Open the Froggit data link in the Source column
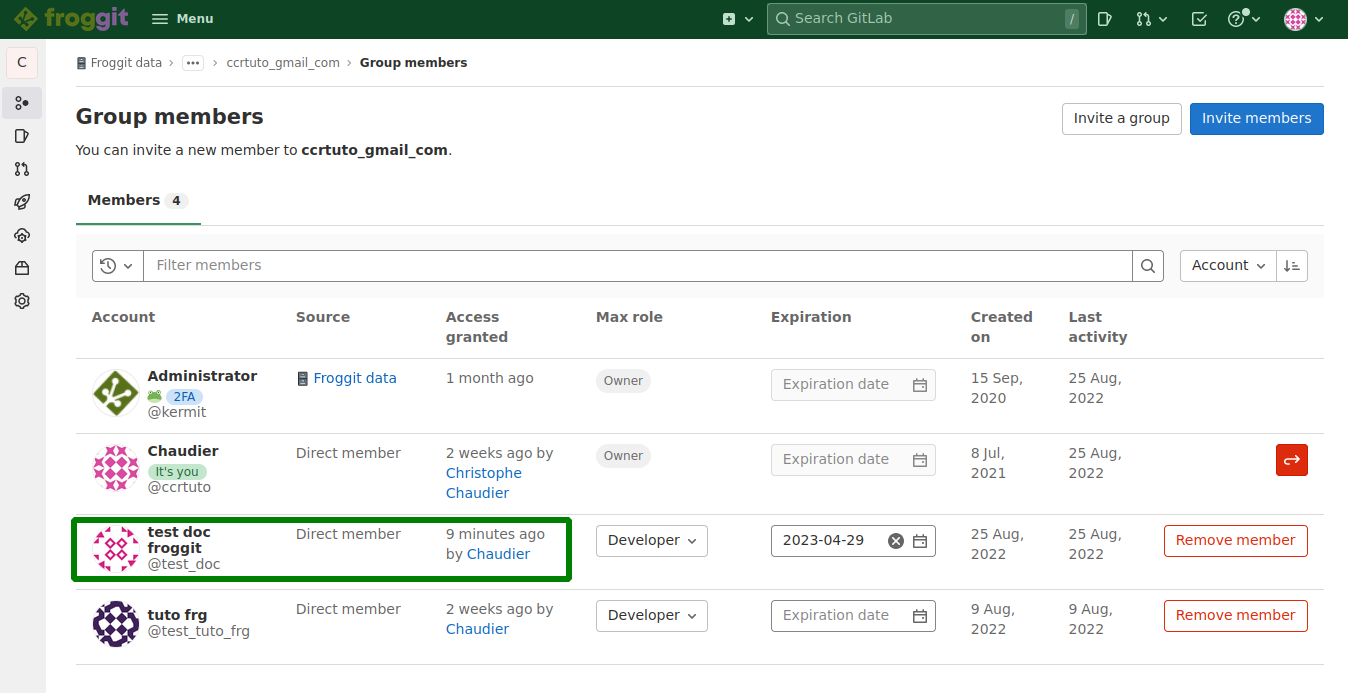 (354, 379)
